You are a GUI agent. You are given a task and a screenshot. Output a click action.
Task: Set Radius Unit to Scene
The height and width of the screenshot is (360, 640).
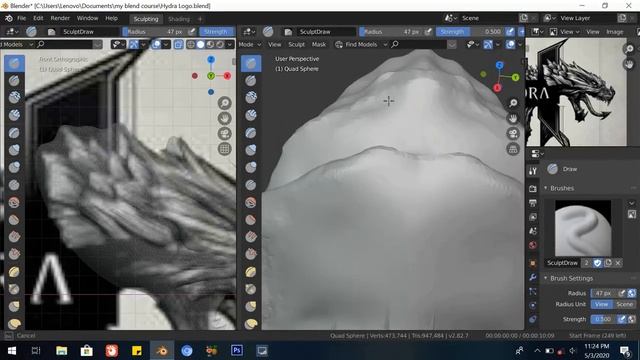click(624, 304)
